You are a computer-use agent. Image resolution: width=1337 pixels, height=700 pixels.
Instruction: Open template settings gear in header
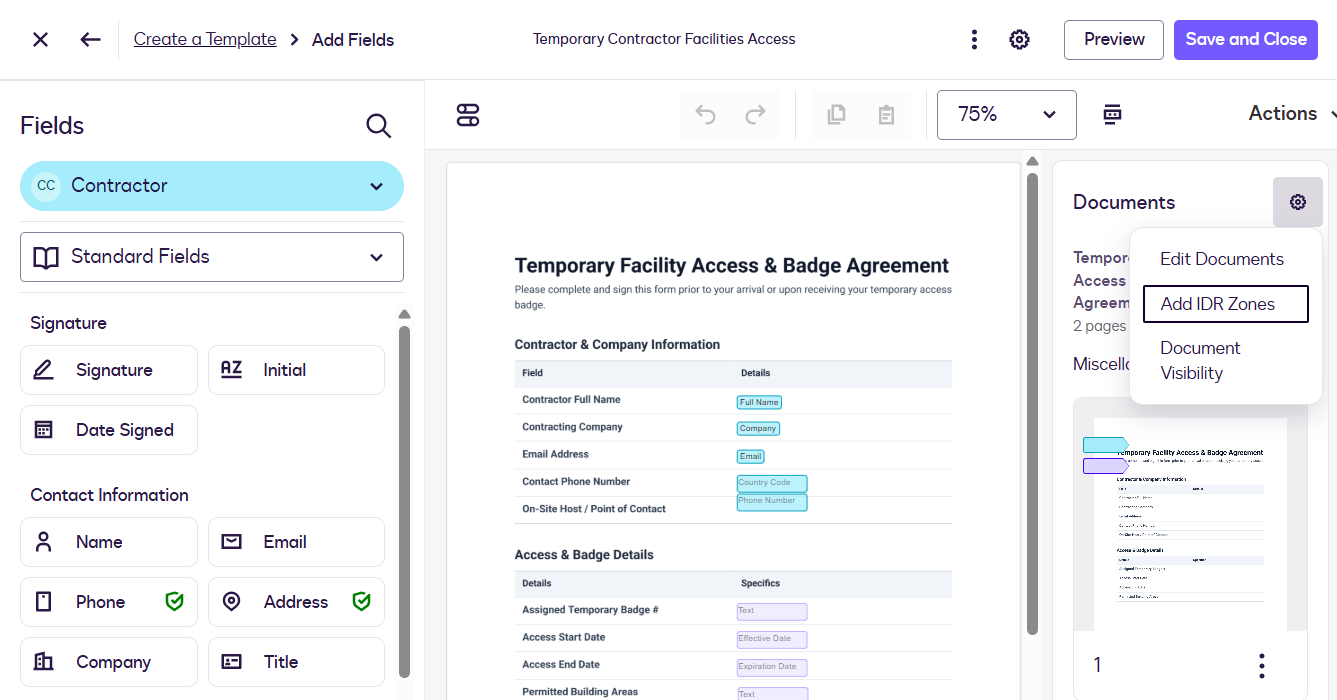[1019, 40]
